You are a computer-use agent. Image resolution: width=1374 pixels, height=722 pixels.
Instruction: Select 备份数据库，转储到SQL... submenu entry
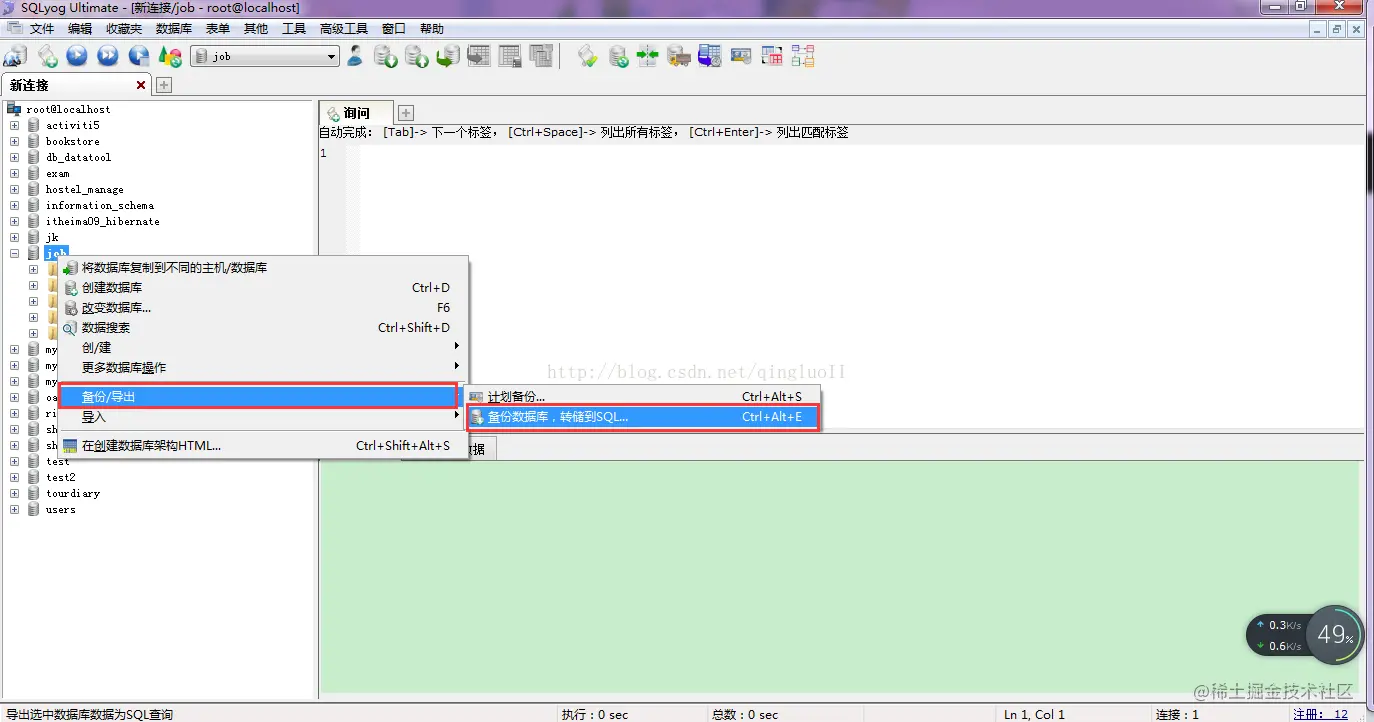[643, 417]
